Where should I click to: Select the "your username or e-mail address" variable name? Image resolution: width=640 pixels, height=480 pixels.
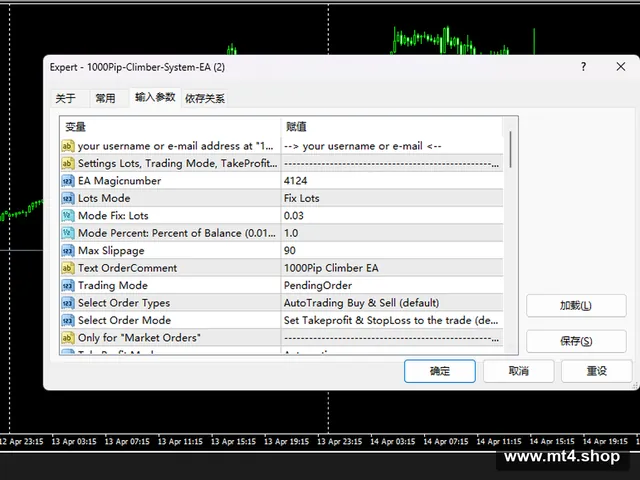(176, 146)
